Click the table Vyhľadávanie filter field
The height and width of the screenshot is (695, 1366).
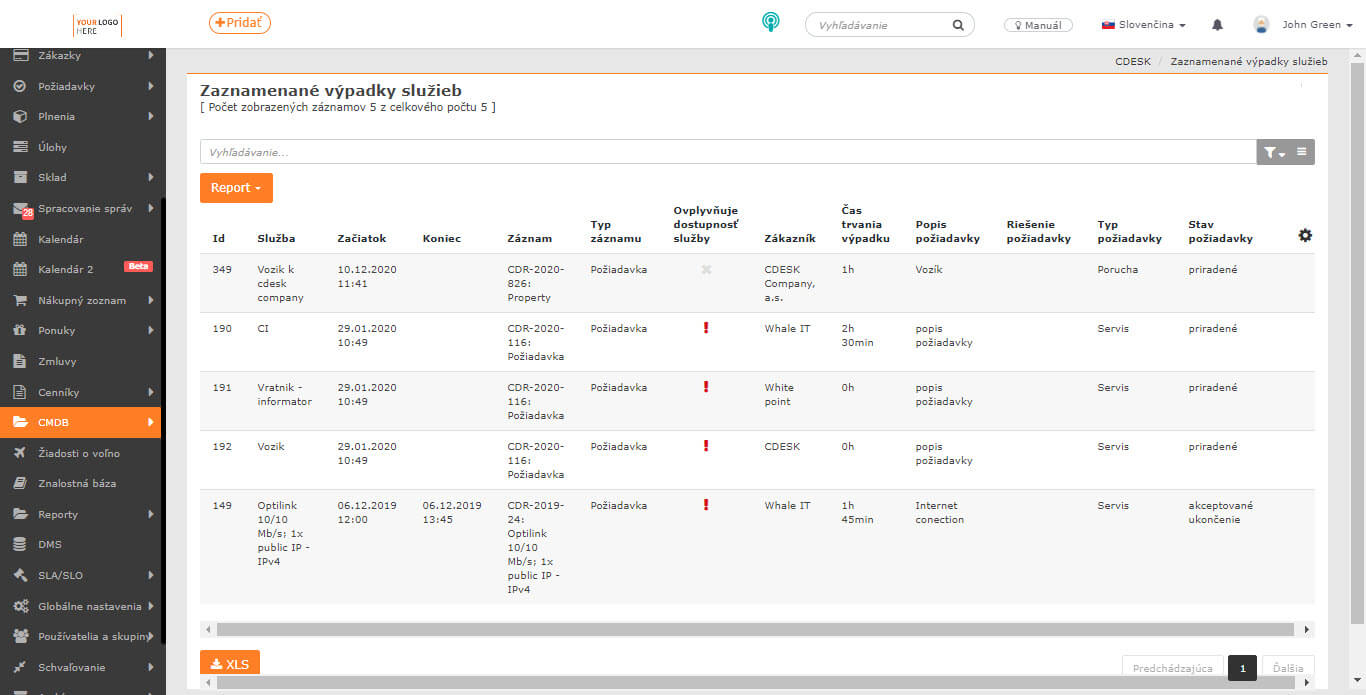728,152
